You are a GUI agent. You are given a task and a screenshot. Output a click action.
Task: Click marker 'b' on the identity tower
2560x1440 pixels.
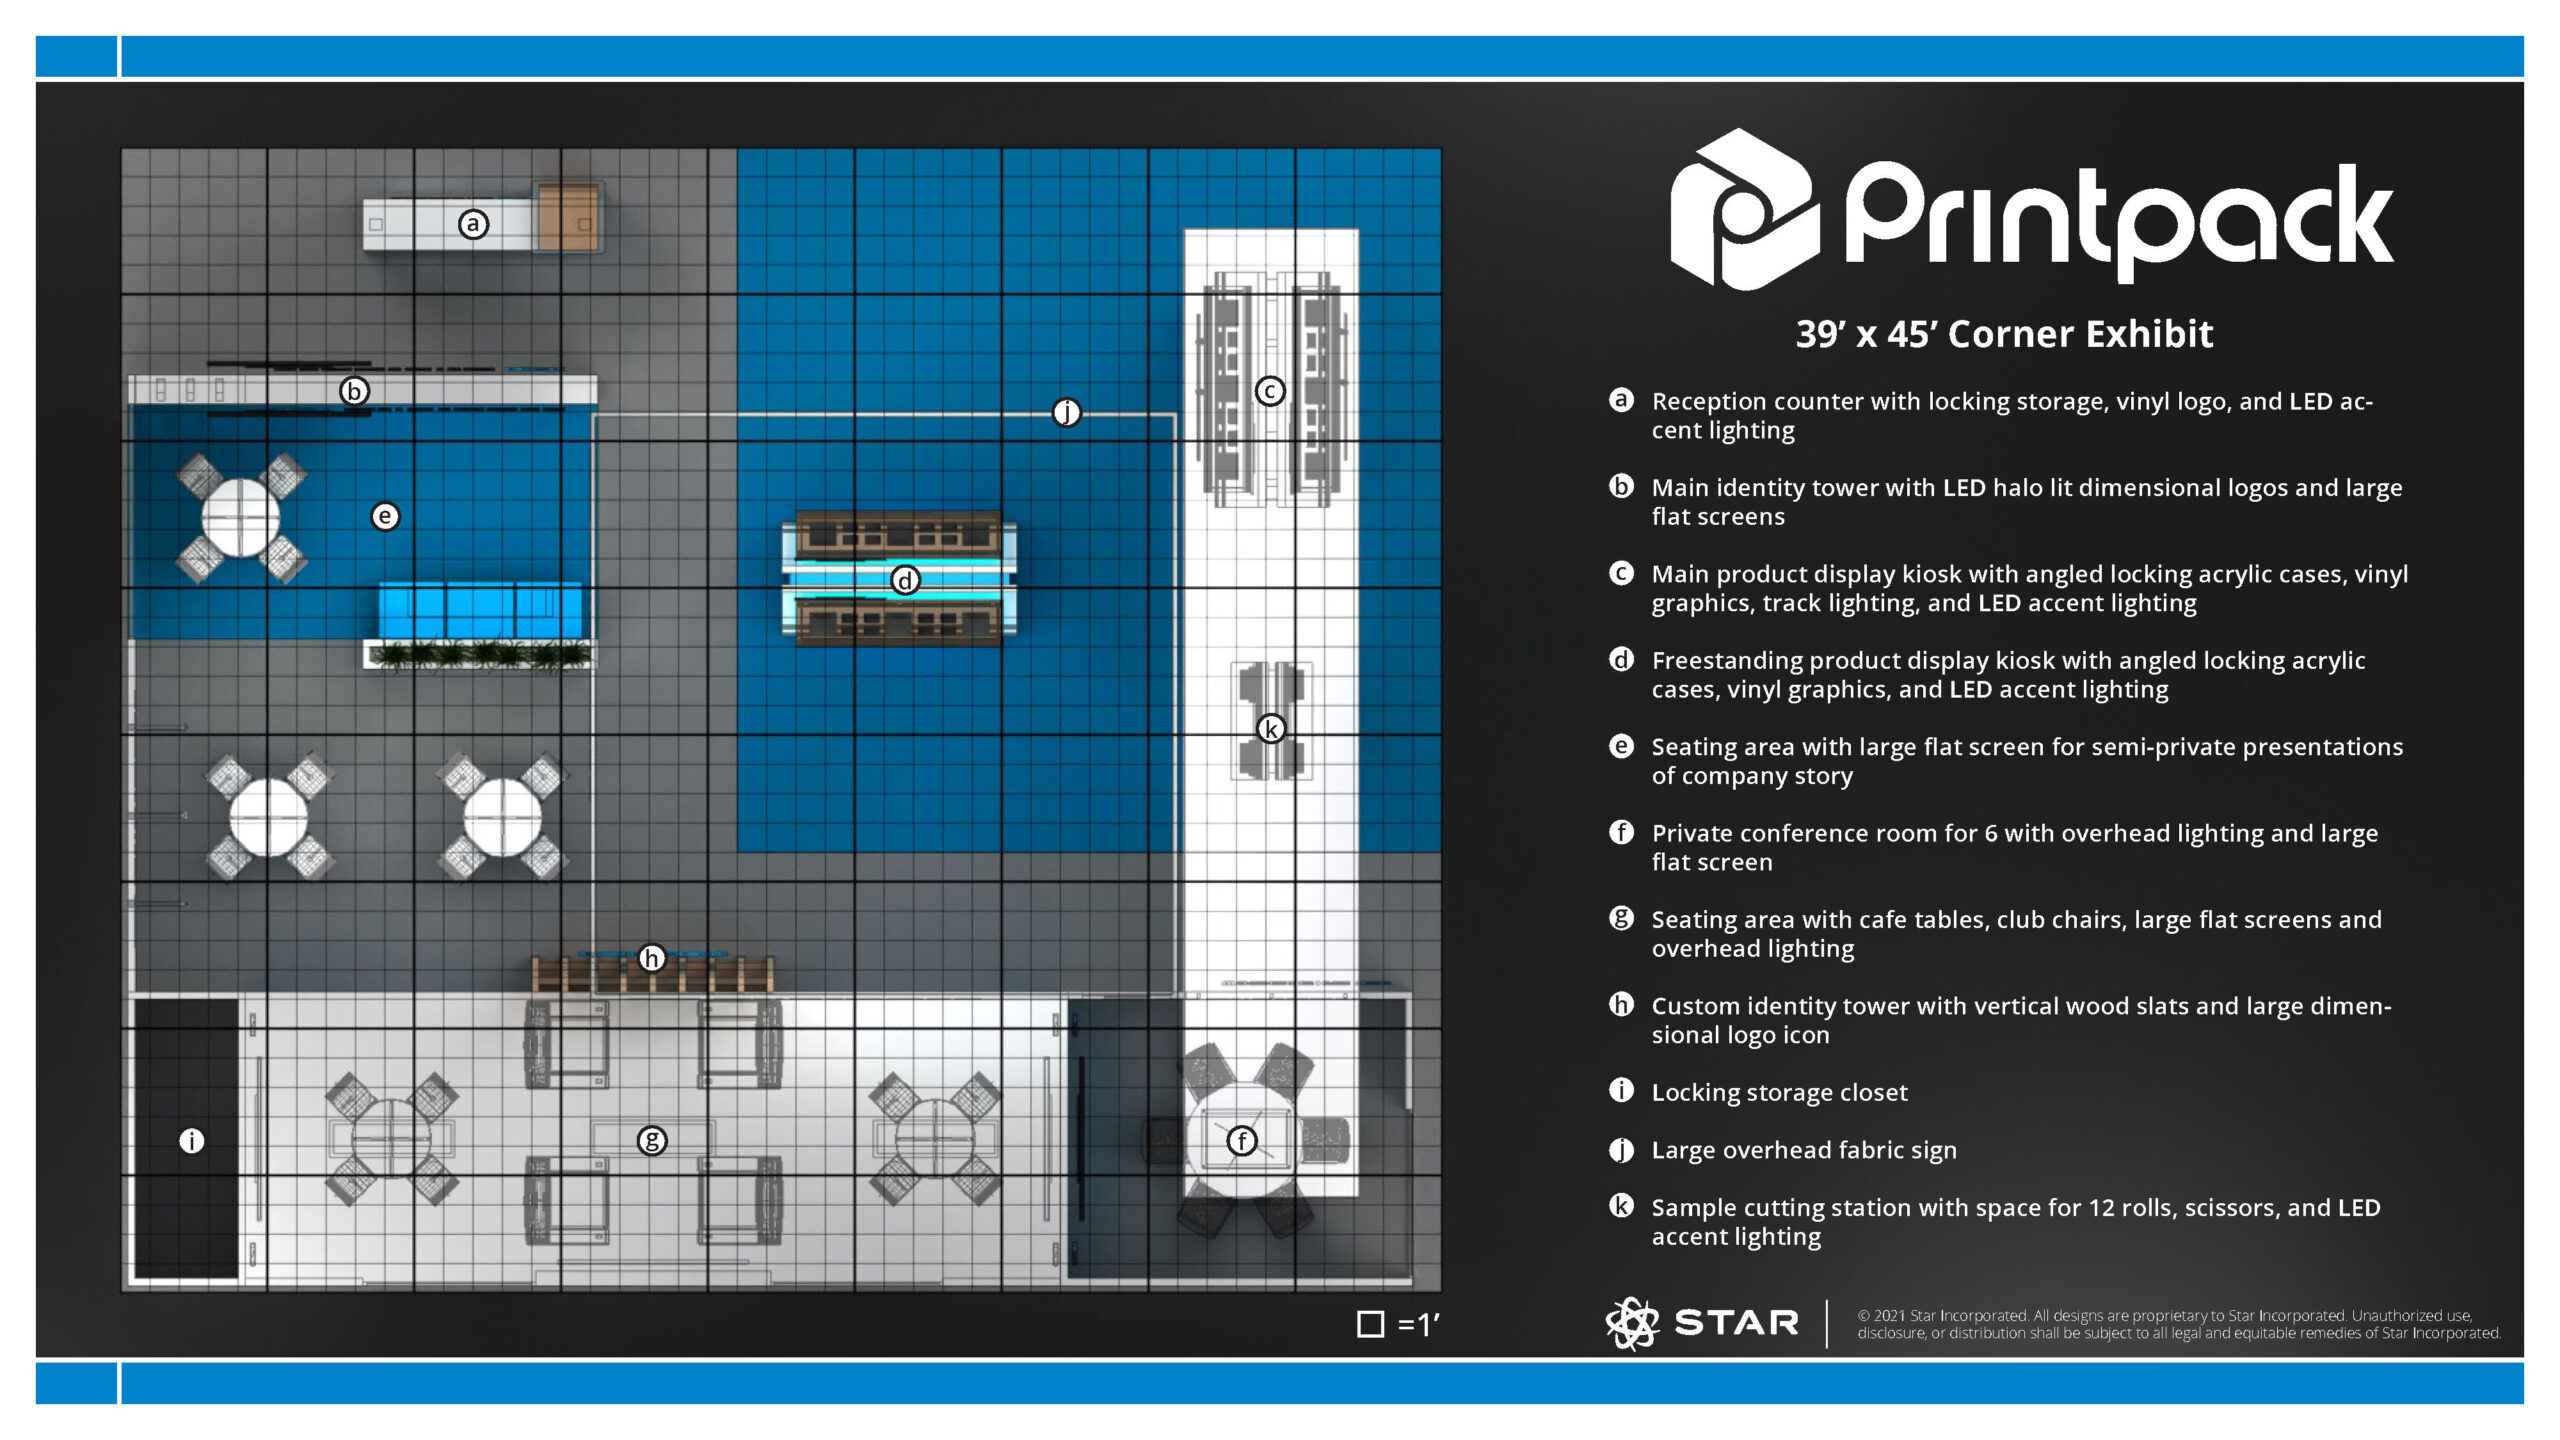[x=354, y=391]
